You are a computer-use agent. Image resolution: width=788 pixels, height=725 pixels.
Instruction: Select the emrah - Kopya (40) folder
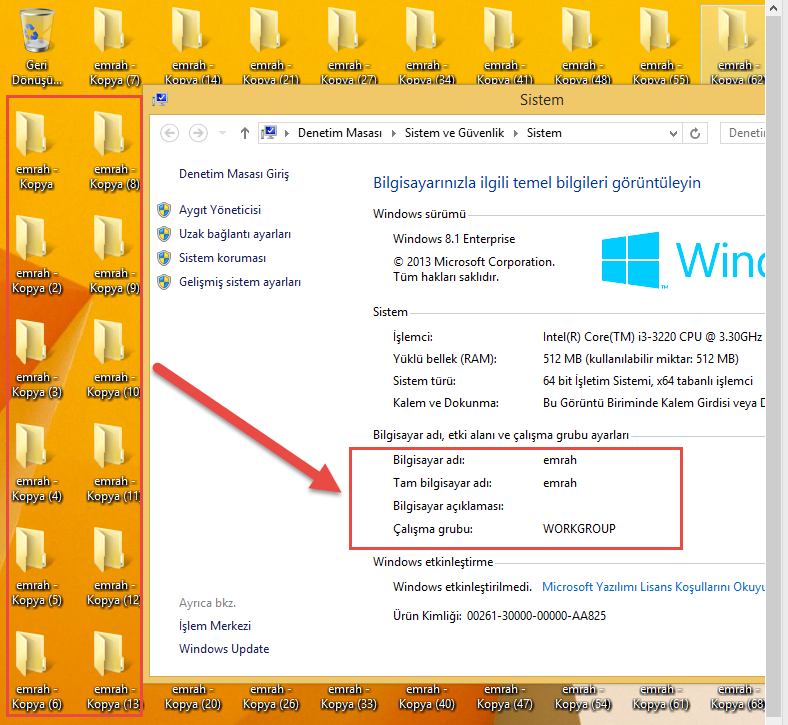[x=426, y=696]
